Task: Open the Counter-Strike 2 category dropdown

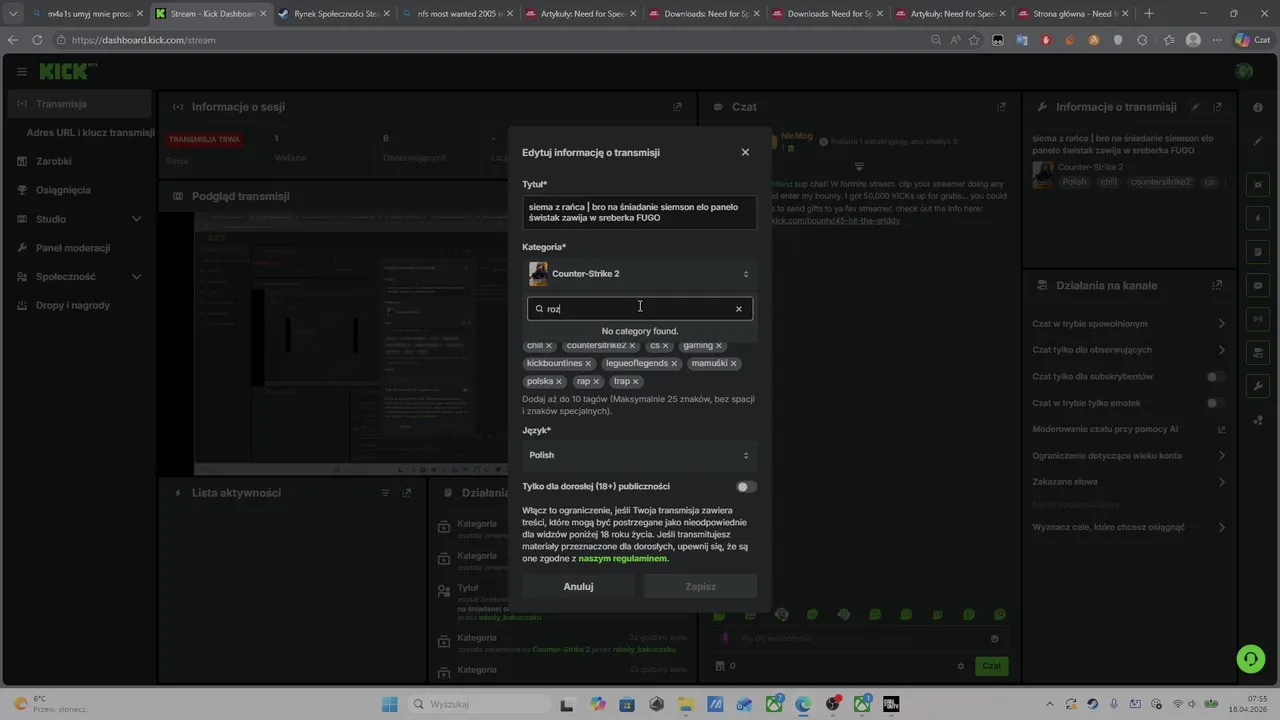Action: coord(639,274)
